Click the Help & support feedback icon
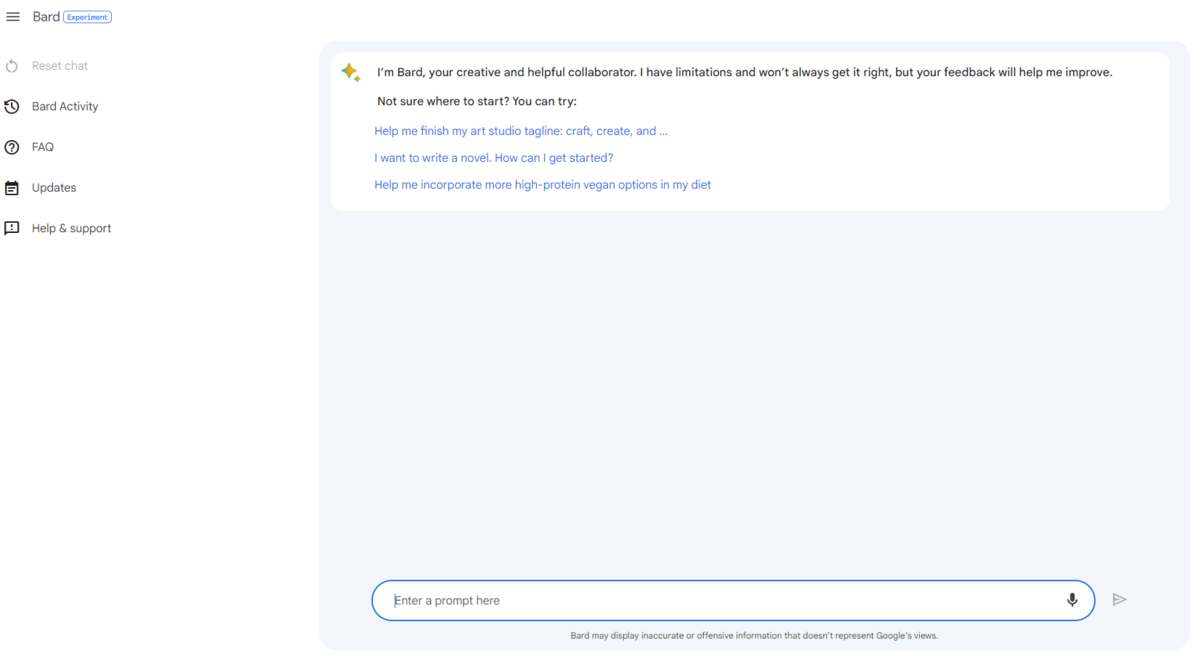1200x656 pixels. click(12, 228)
